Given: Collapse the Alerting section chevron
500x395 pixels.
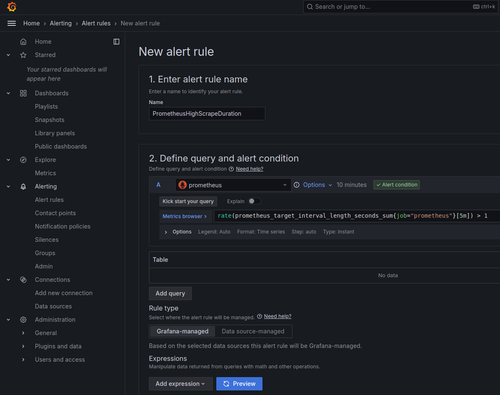Looking at the screenshot, I should (x=8, y=187).
